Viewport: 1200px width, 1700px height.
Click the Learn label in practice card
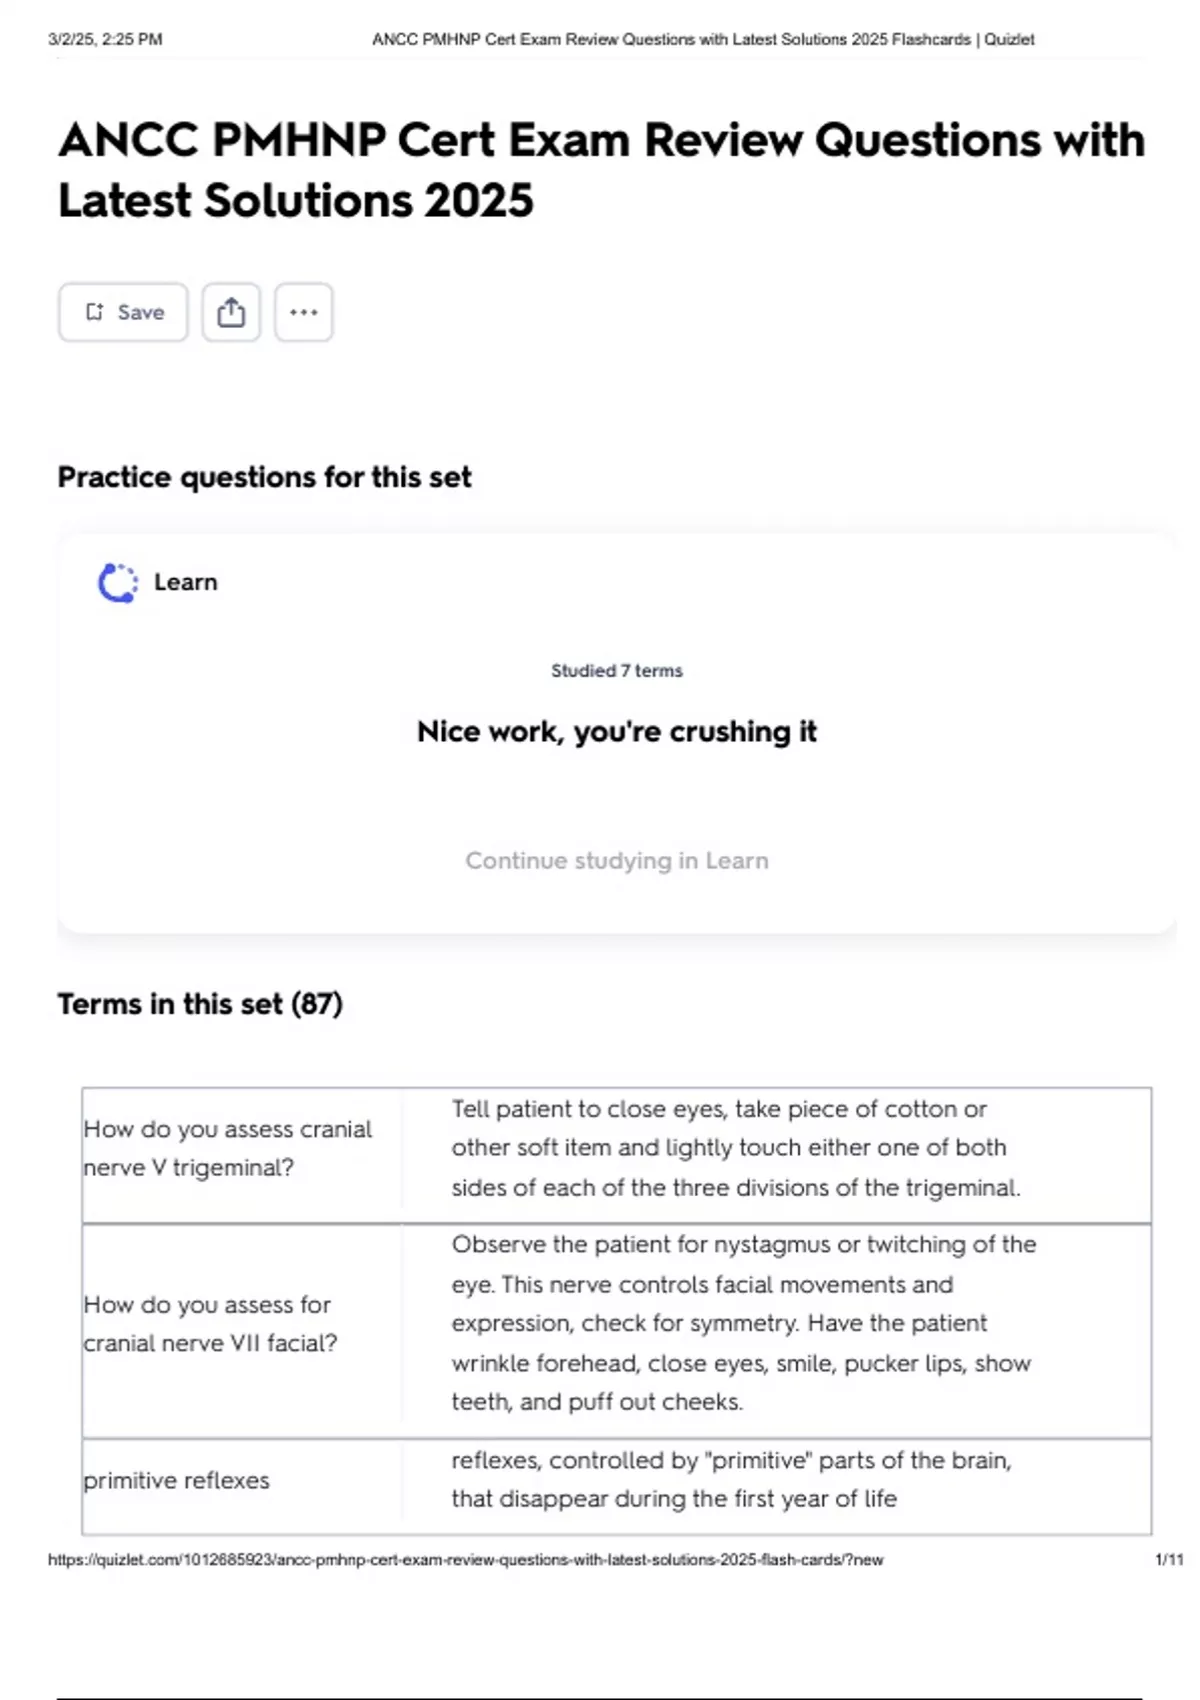[185, 582]
